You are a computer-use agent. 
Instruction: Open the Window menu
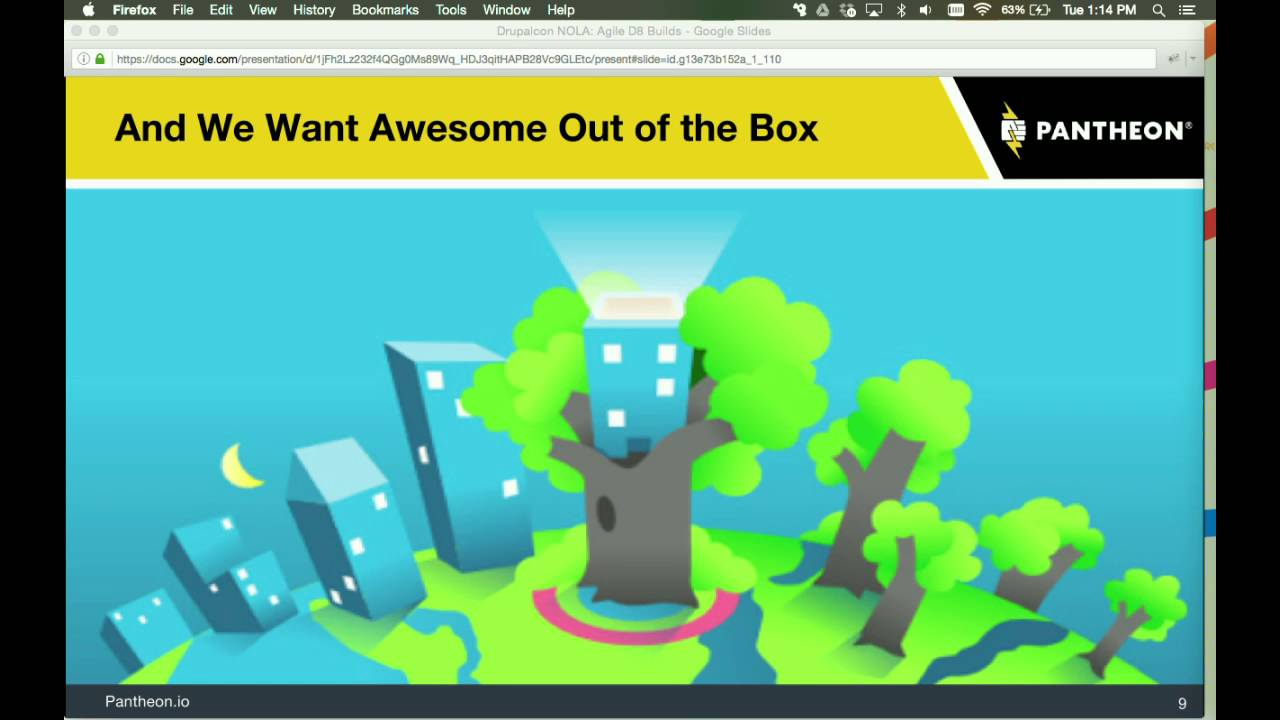507,10
